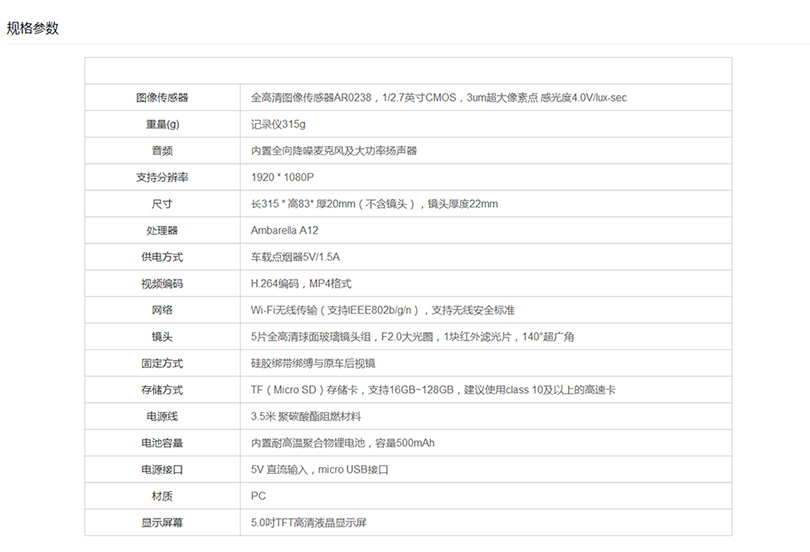Click the micro USB接口 value
810x552 pixels.
tap(319, 469)
